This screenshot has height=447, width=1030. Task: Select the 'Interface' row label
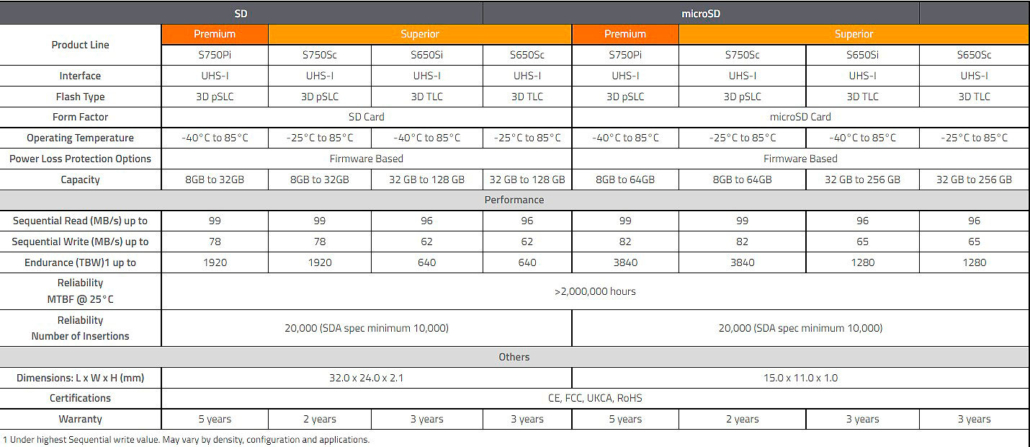tap(80, 76)
